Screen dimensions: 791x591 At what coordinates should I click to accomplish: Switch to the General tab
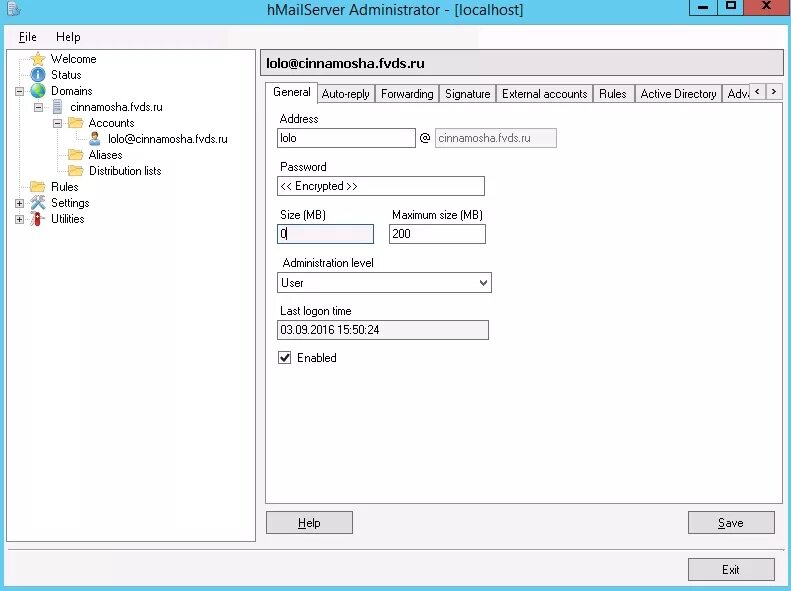pos(292,92)
